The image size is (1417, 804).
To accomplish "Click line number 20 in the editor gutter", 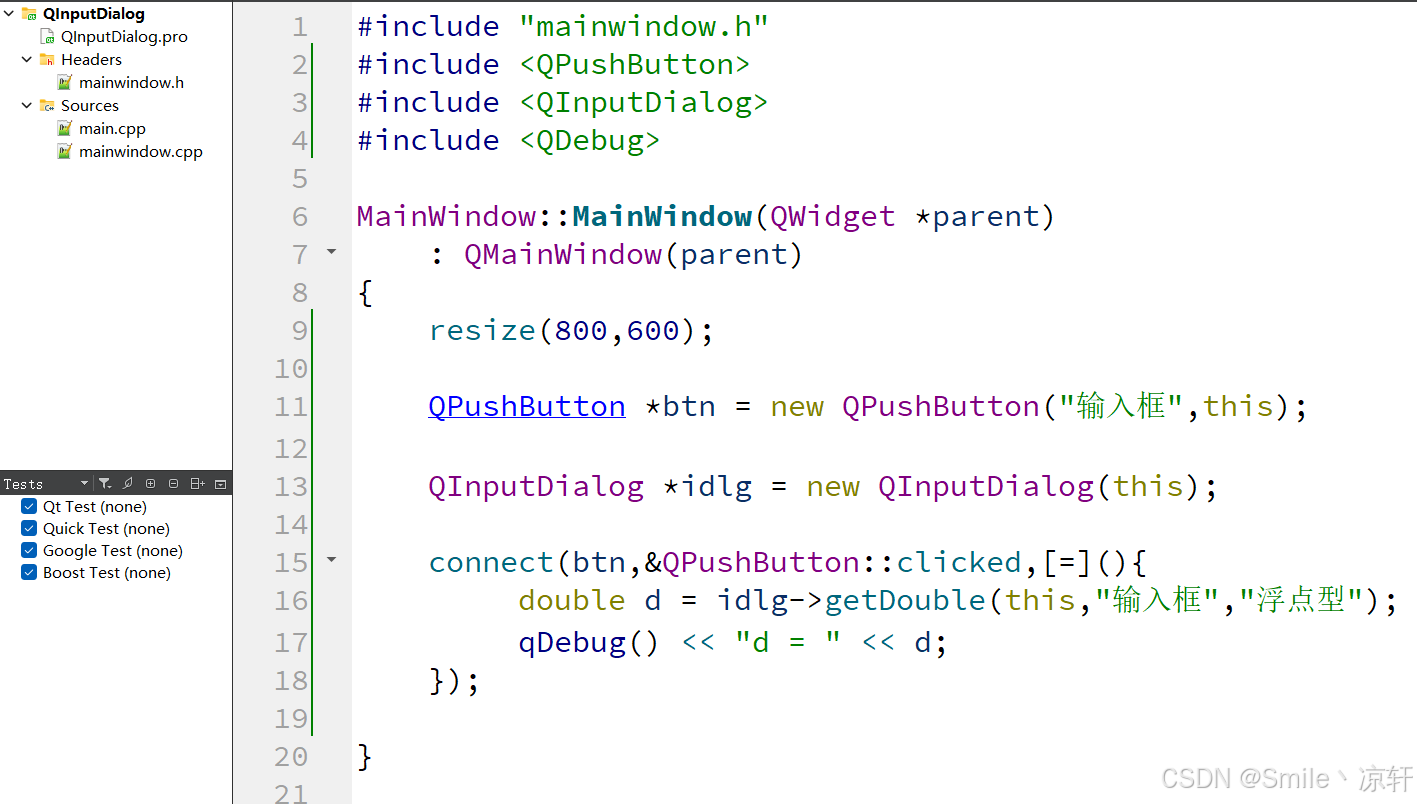I will point(291,756).
